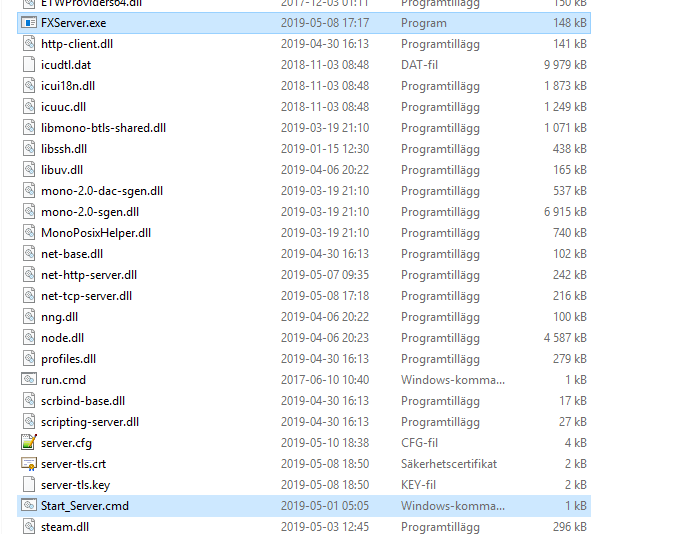Select the file name libuv.dll
679x534 pixels.
(x=62, y=170)
